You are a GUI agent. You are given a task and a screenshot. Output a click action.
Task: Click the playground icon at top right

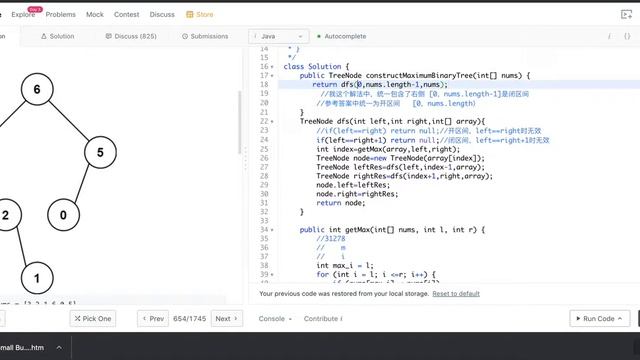pos(626,15)
